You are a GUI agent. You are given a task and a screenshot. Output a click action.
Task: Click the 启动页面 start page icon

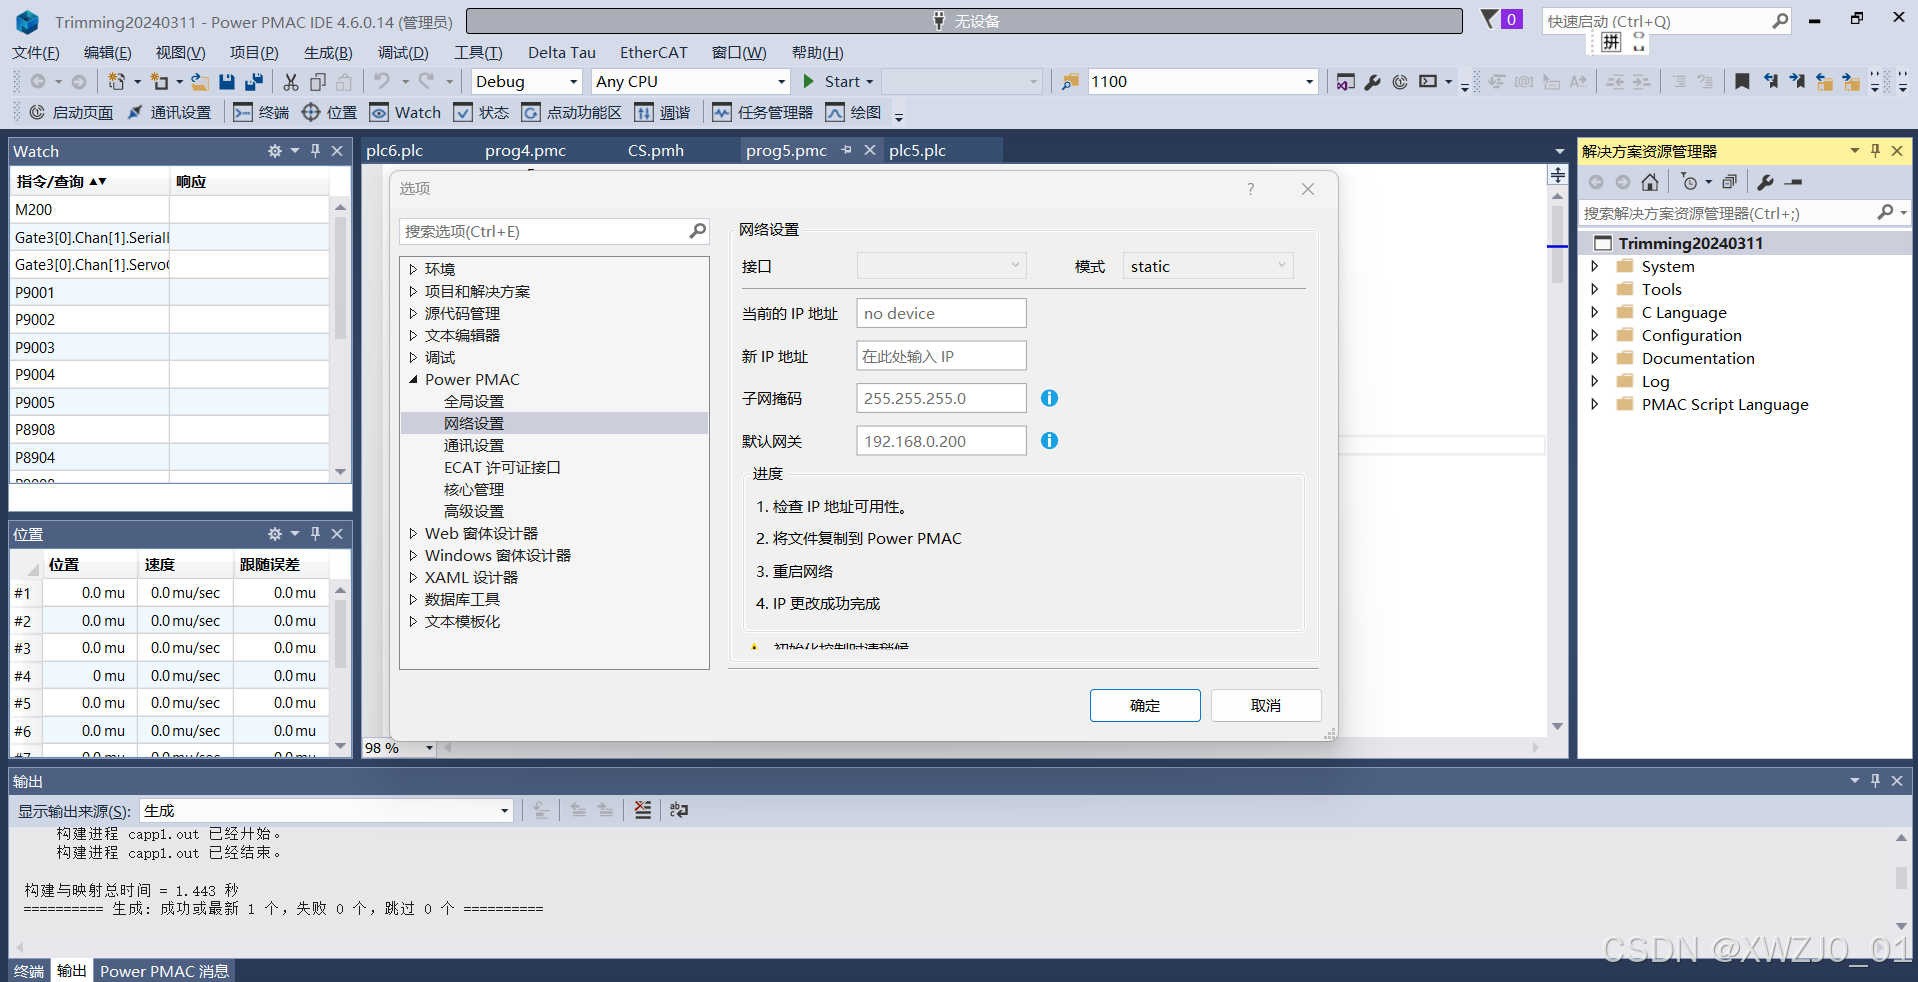70,112
